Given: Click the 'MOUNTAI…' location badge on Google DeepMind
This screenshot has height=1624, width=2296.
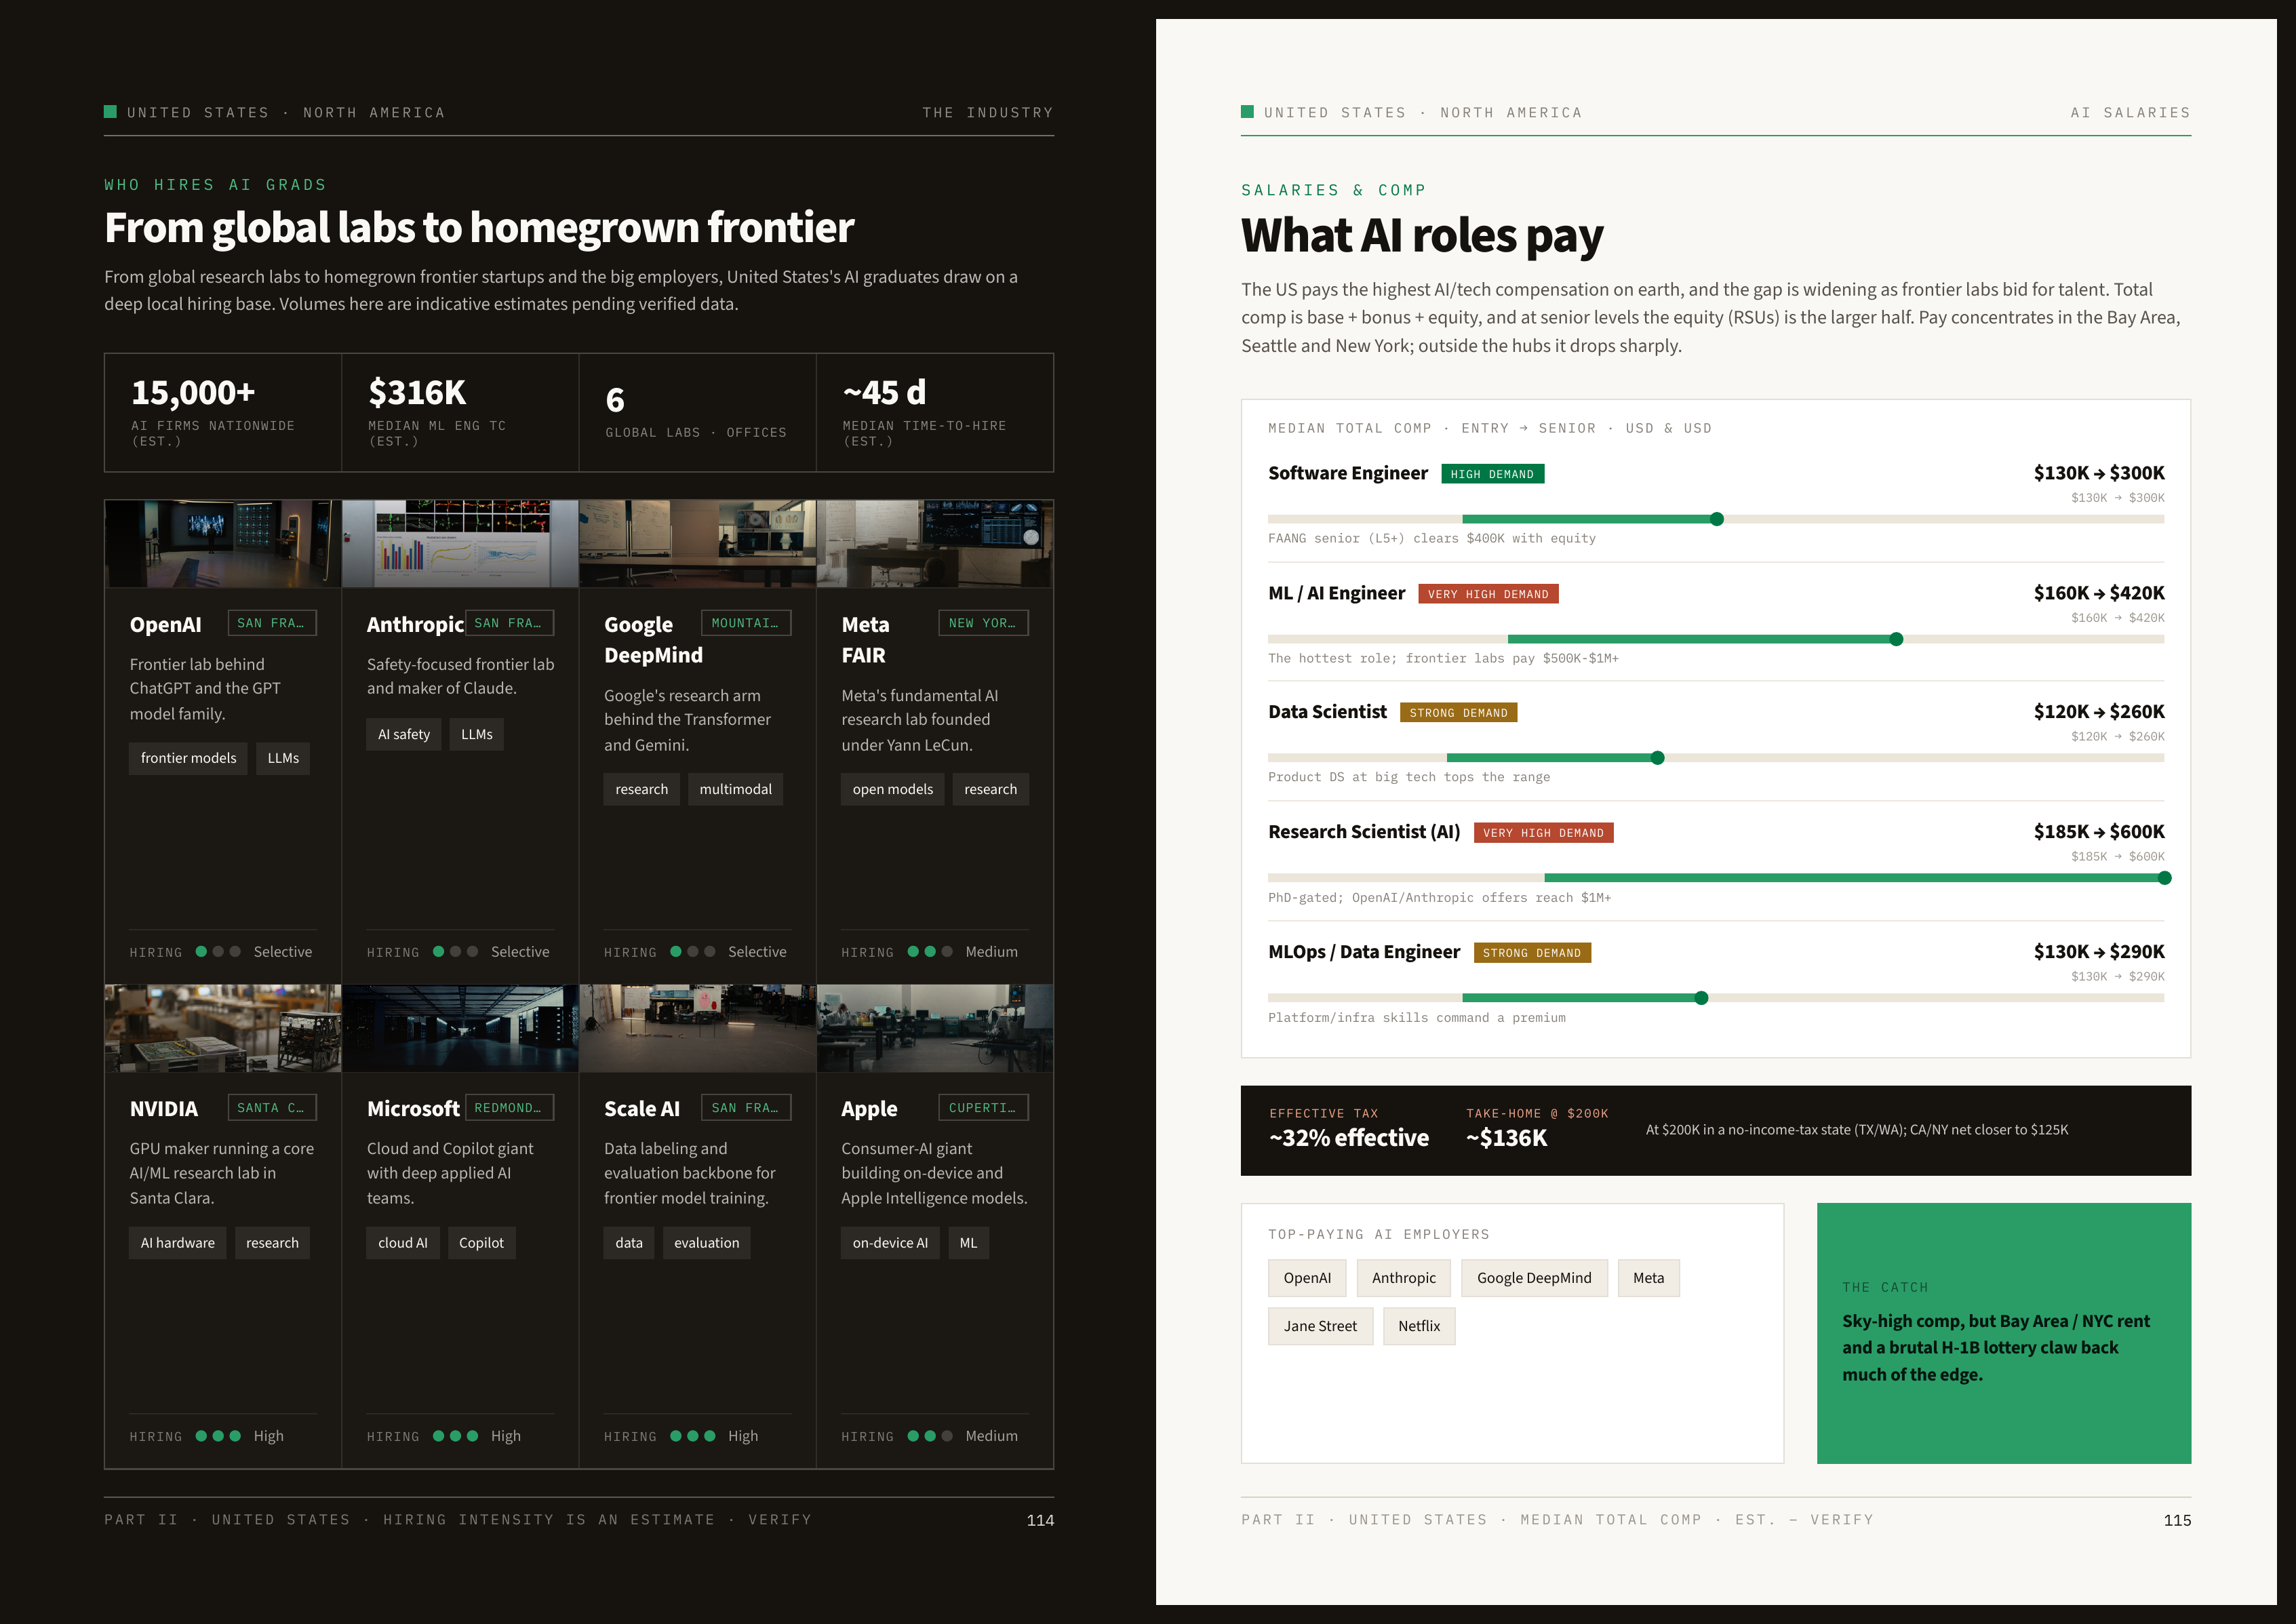Looking at the screenshot, I should coord(746,623).
